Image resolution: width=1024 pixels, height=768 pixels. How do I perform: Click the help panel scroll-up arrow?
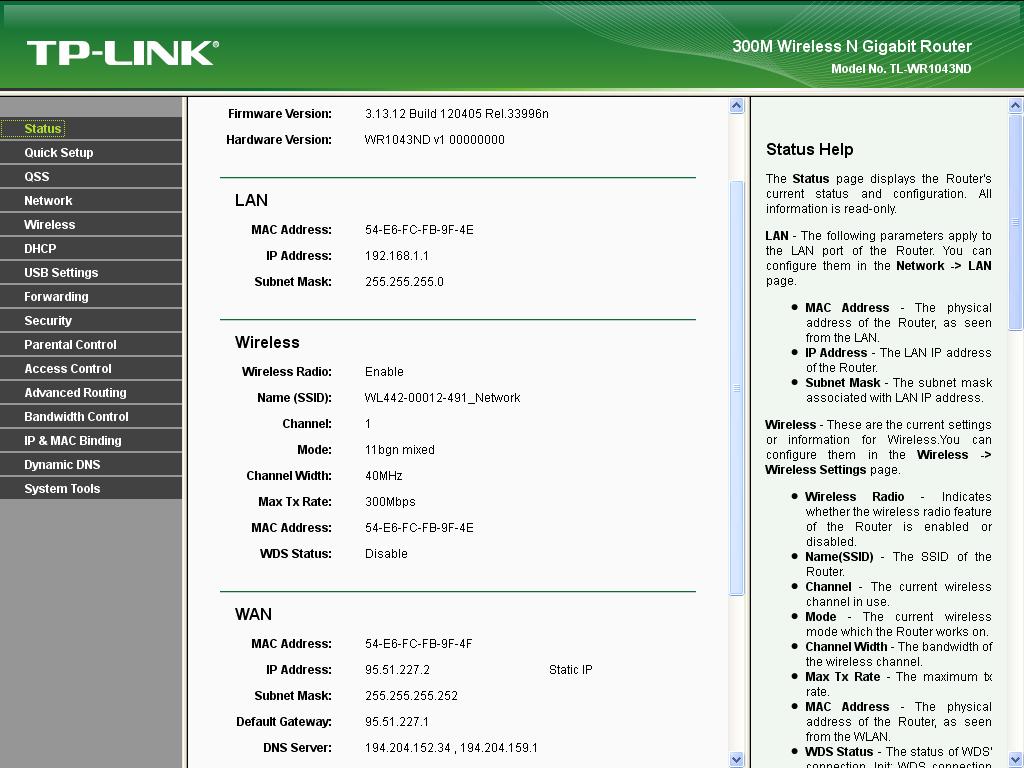[x=1016, y=106]
